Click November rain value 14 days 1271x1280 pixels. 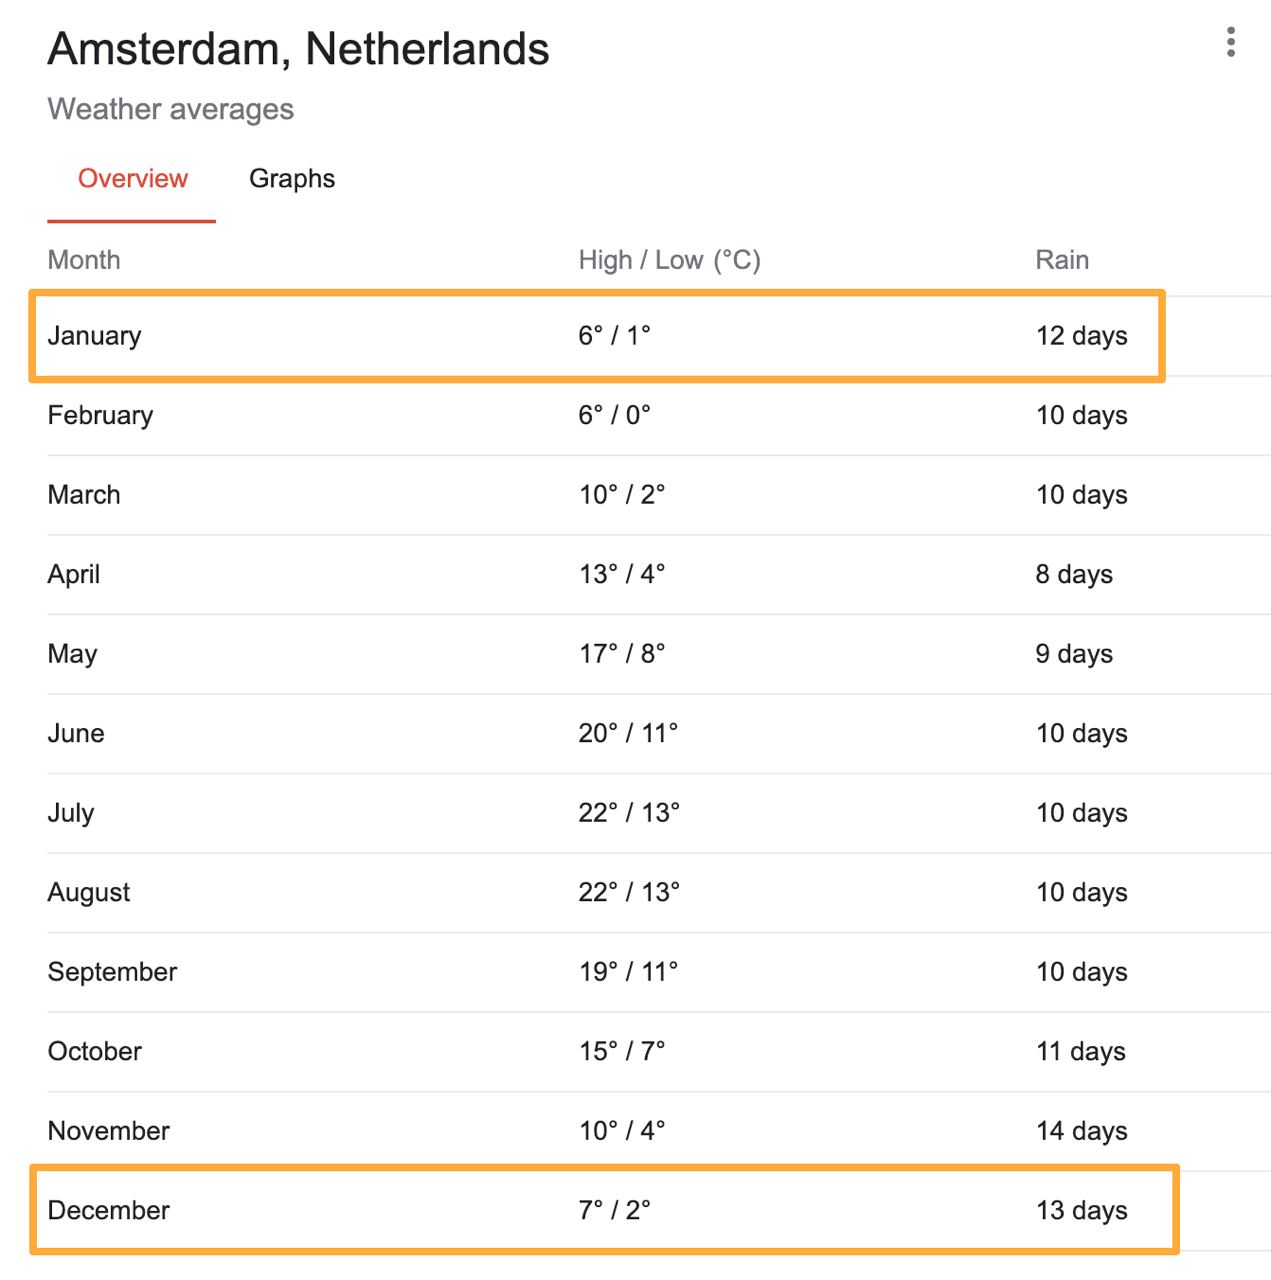pos(1081,1131)
